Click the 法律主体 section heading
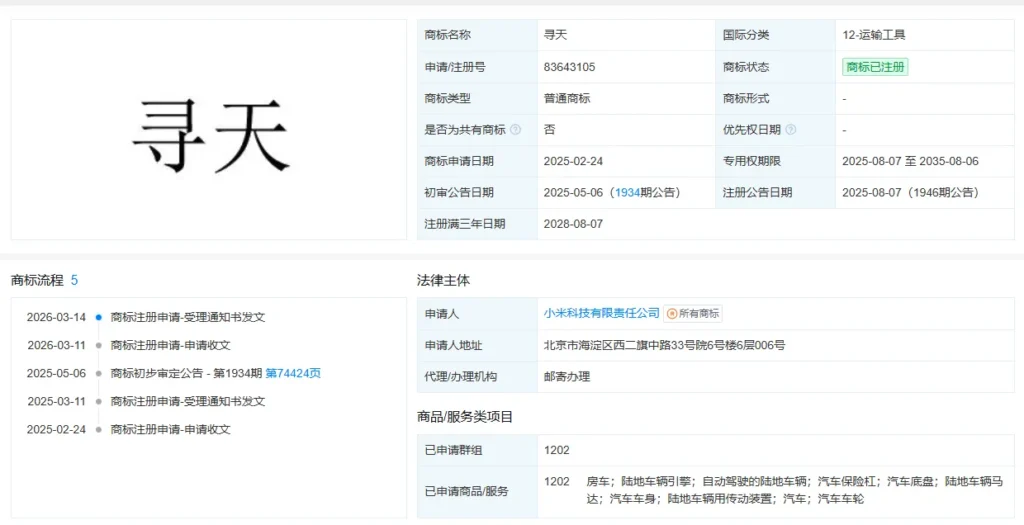Screen dimensions: 1024x525 pos(443,280)
